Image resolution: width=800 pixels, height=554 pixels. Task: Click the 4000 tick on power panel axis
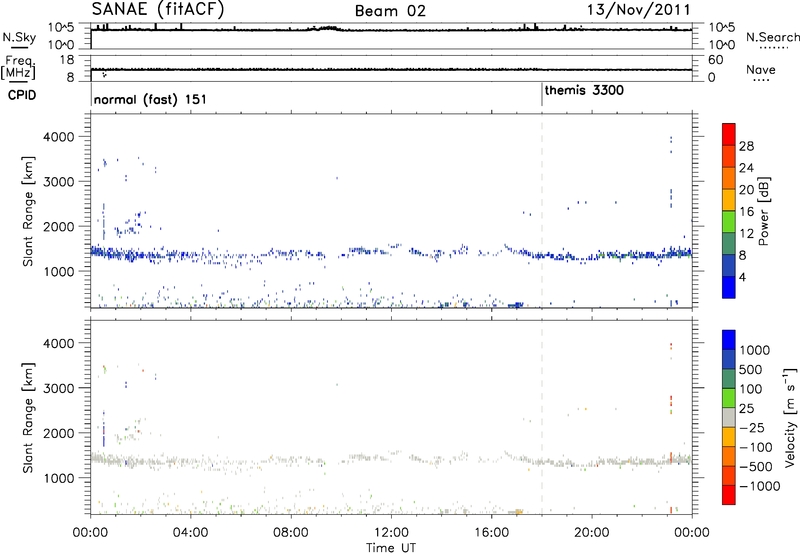pyautogui.click(x=58, y=137)
